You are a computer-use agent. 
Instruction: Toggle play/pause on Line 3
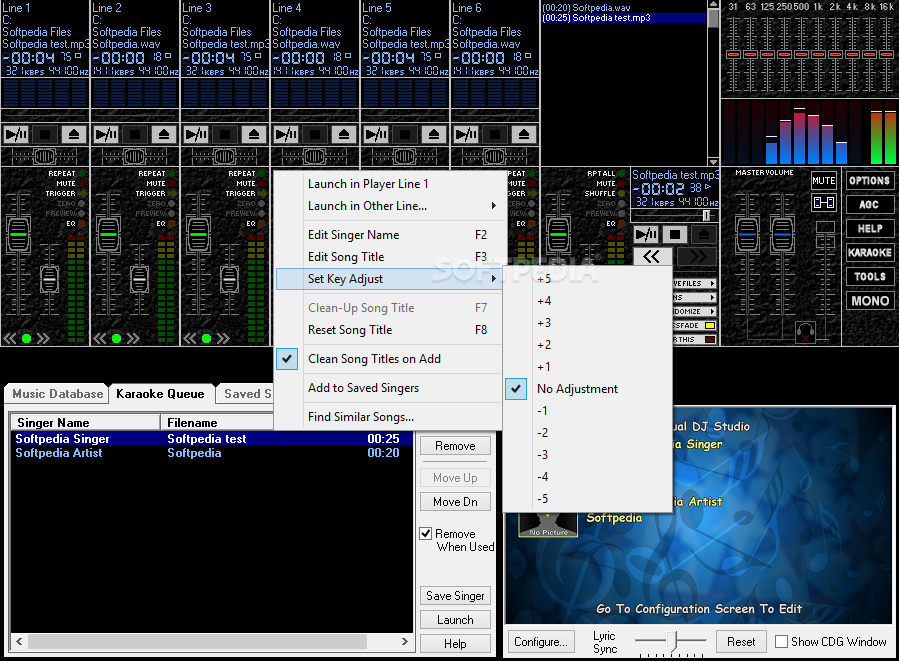pyautogui.click(x=196, y=135)
